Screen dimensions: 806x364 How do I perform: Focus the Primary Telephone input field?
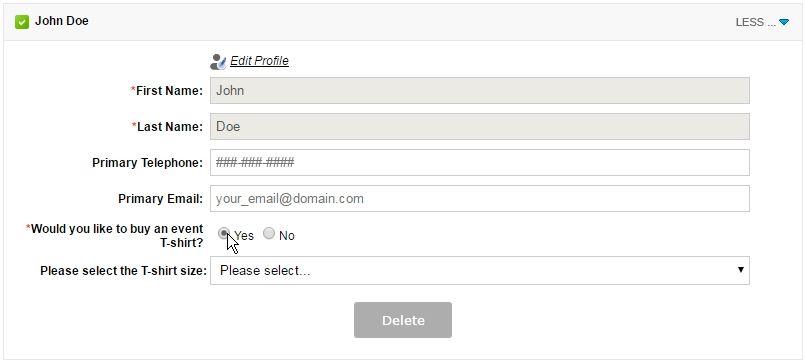point(480,162)
